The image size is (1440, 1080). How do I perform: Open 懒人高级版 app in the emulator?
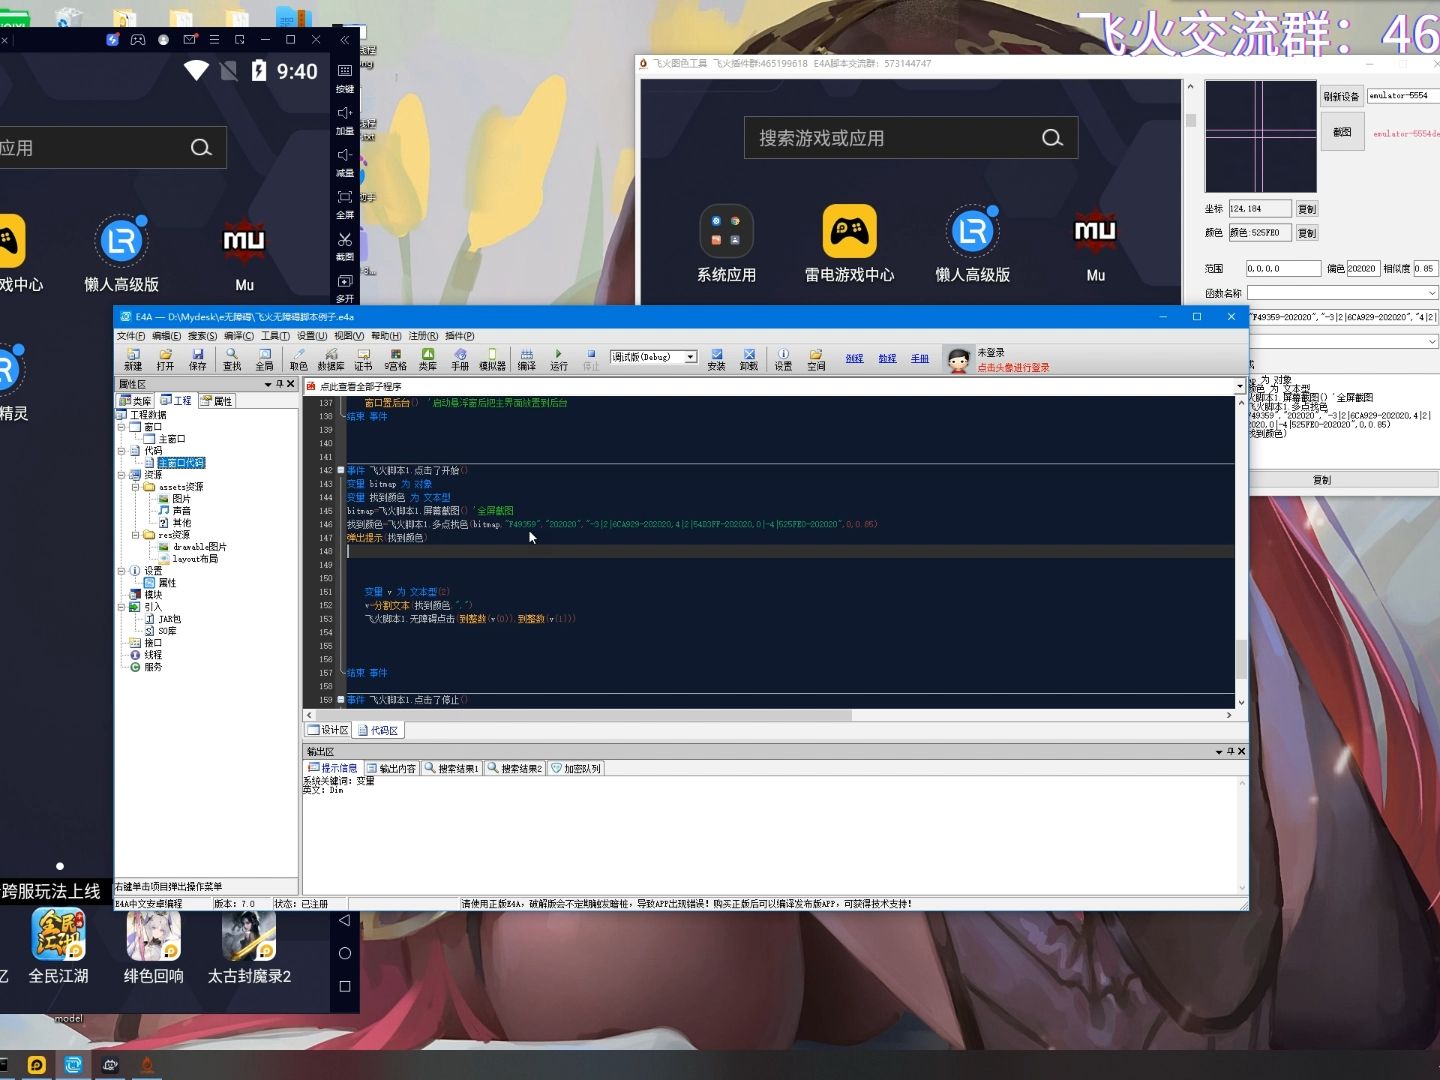[122, 253]
